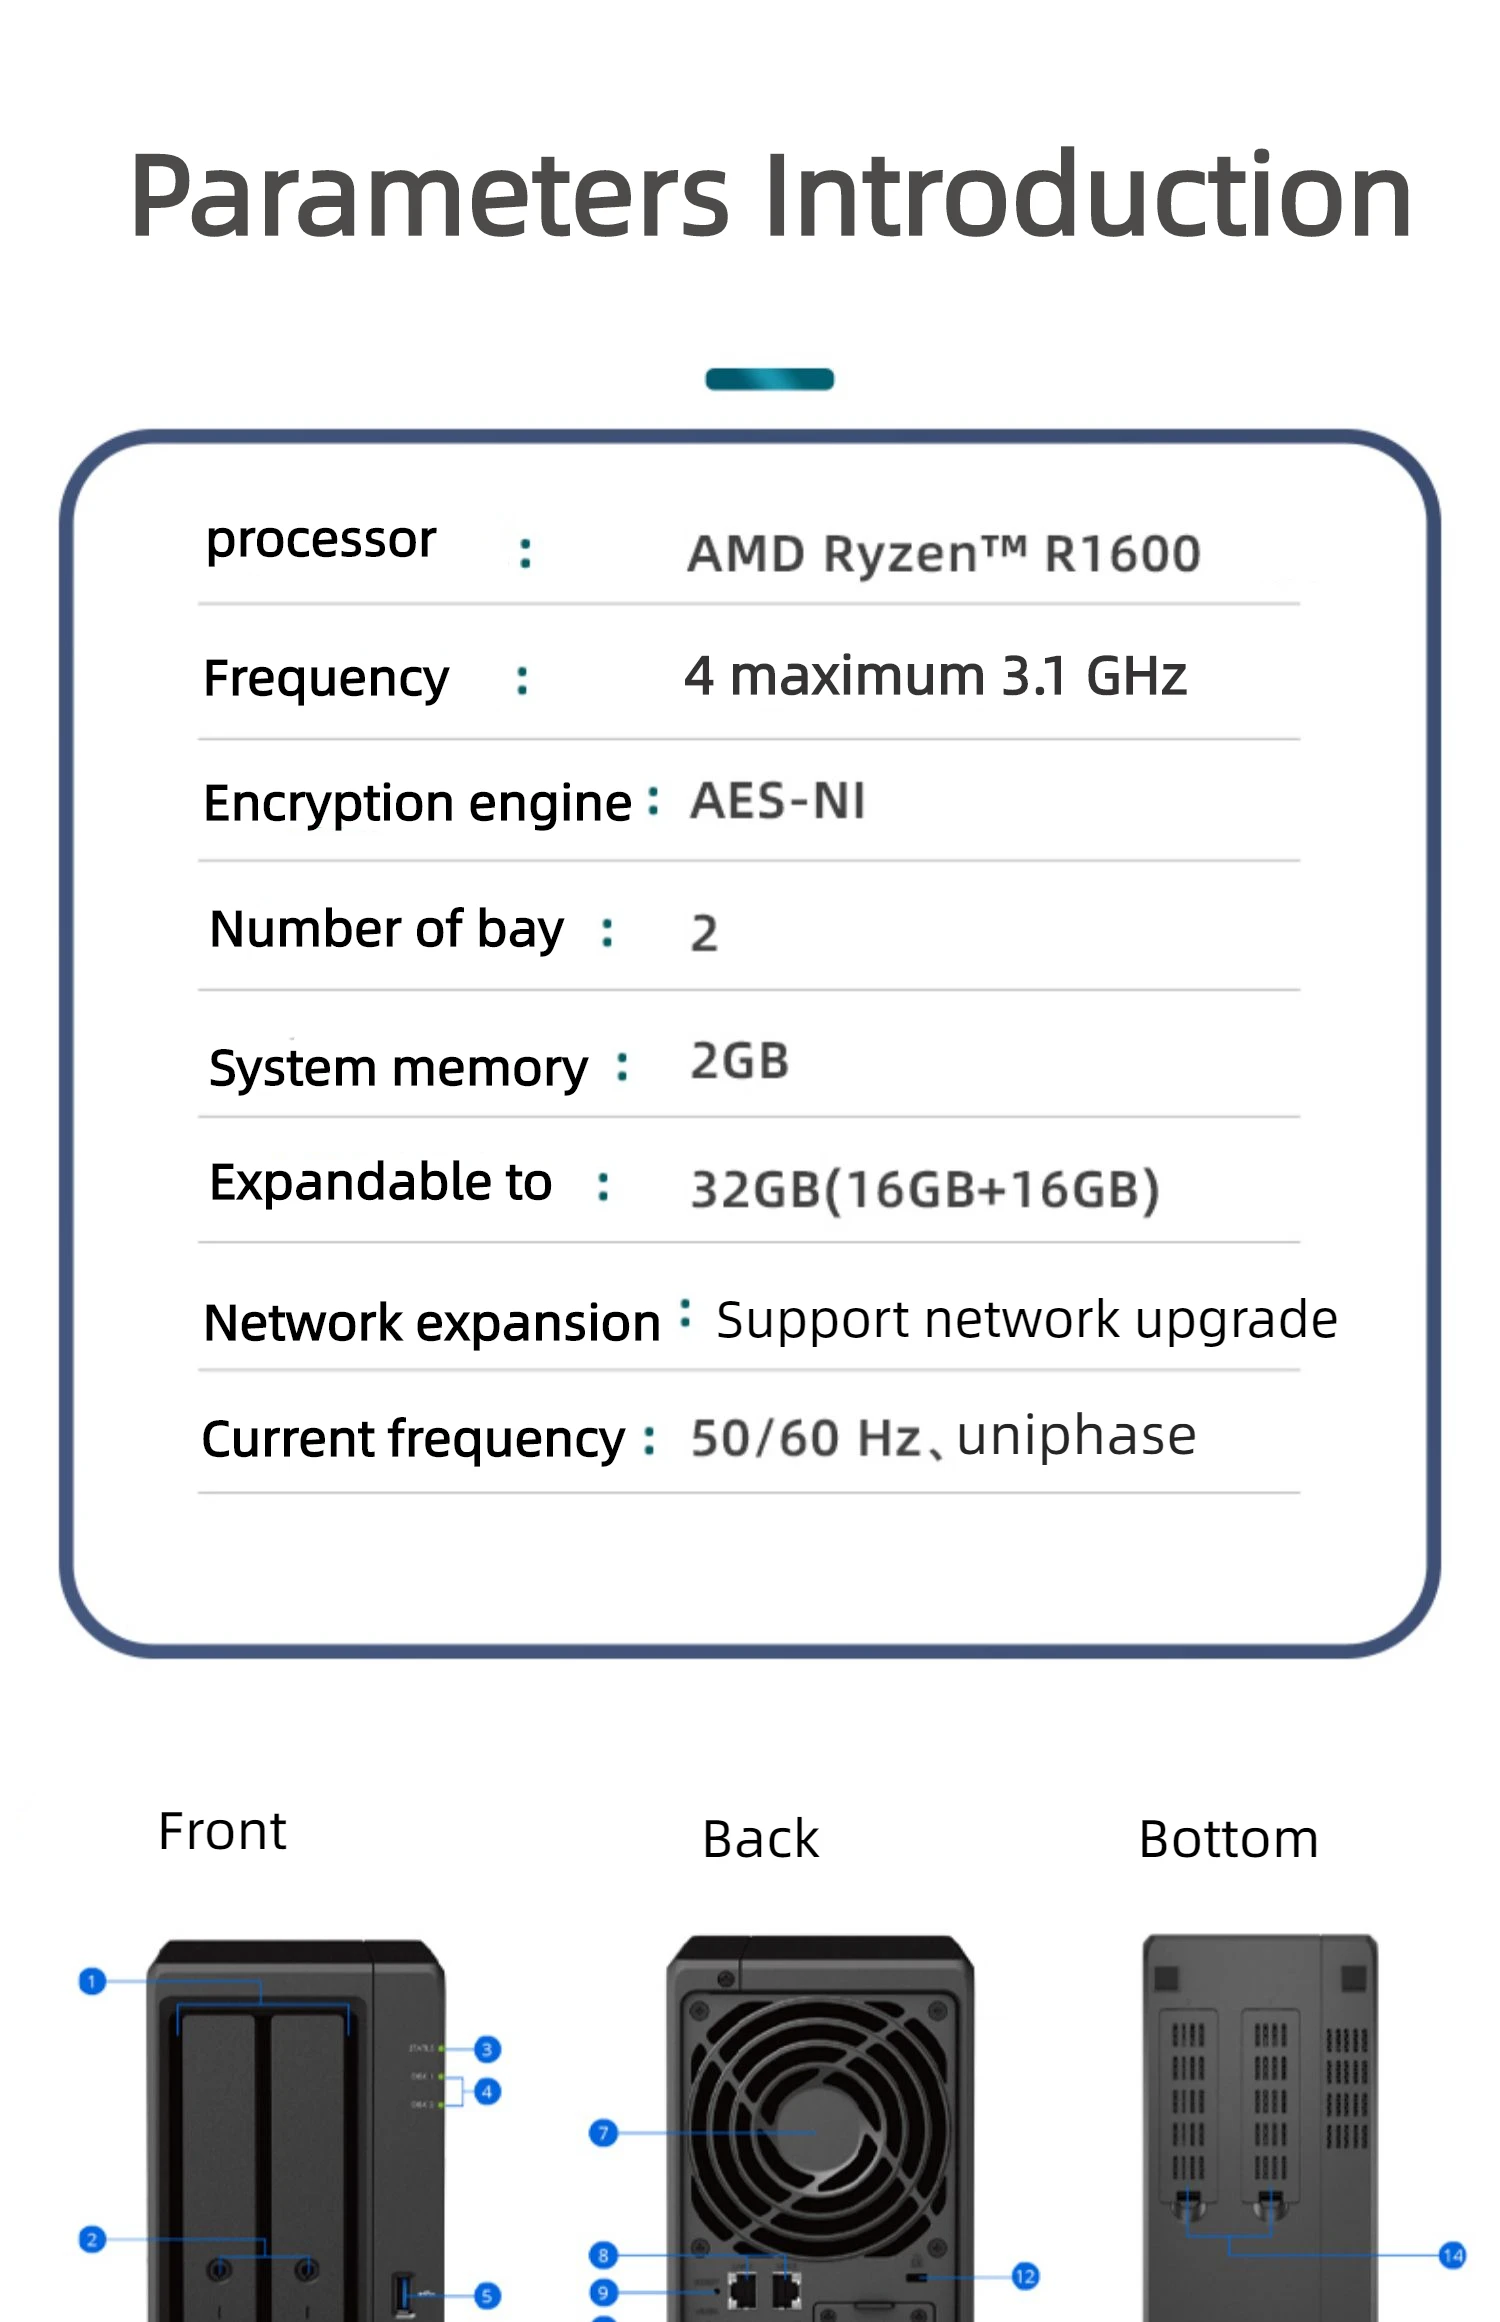Select callout marker number 12
Screen dimensions: 1500x2322
click(x=1025, y=2277)
